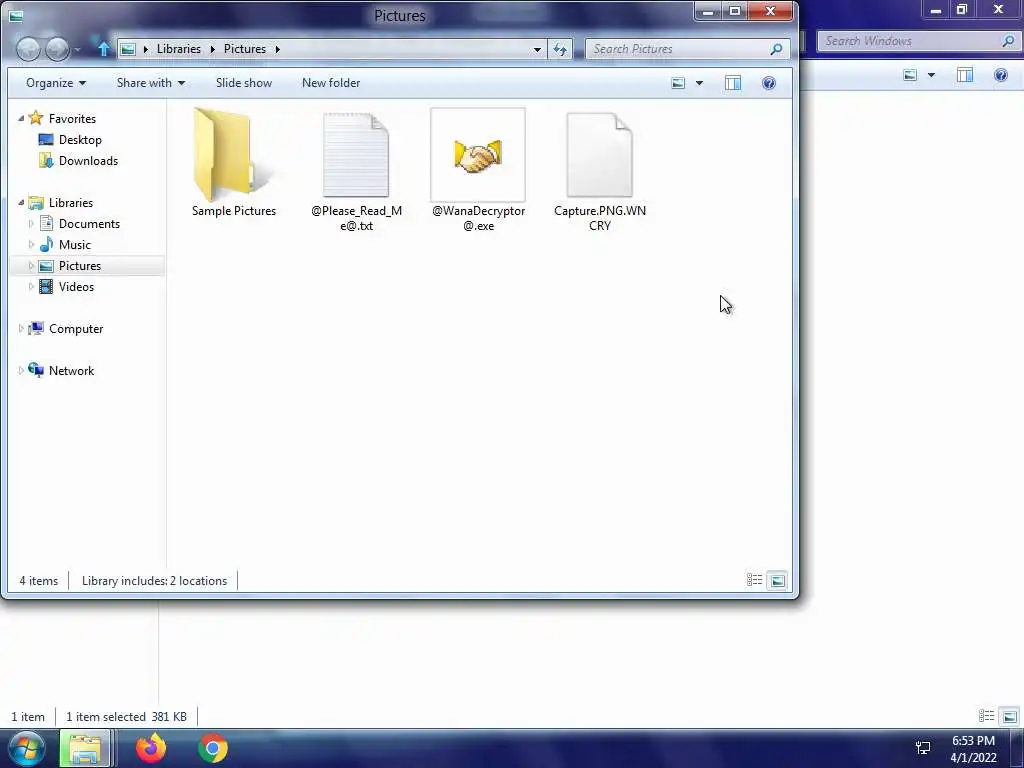
Task: Select the Pictures library in sidebar
Action: (80, 265)
